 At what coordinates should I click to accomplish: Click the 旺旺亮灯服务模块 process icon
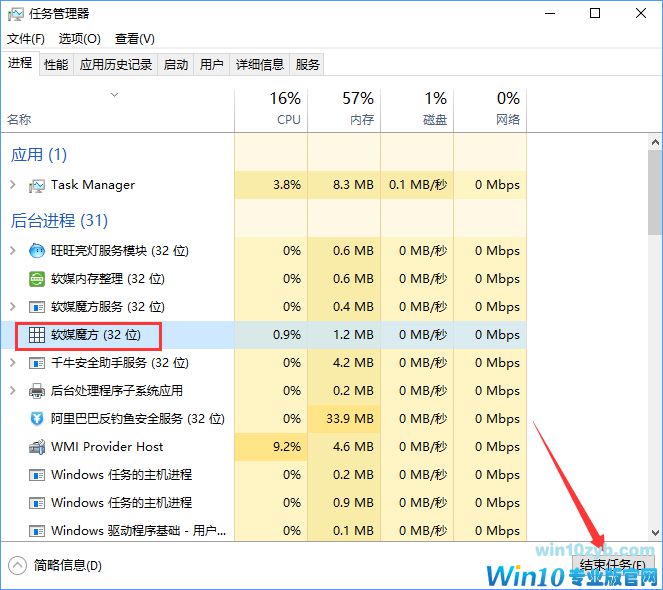[x=37, y=251]
